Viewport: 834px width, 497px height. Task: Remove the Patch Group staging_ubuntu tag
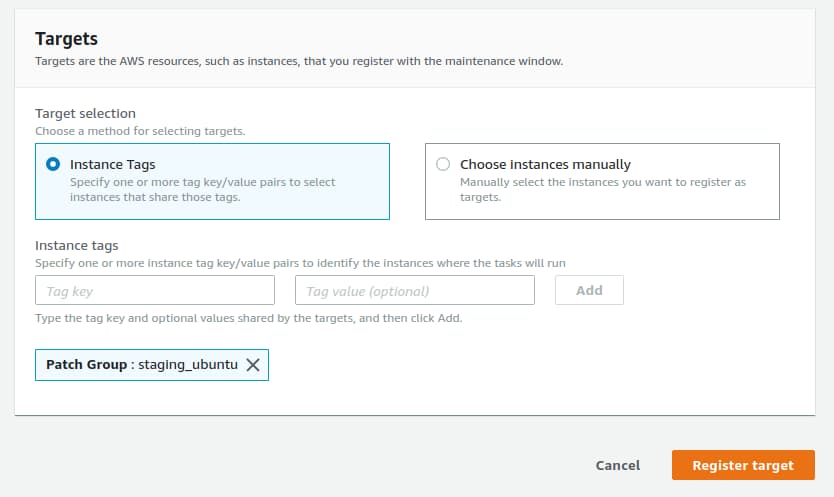[x=253, y=365]
